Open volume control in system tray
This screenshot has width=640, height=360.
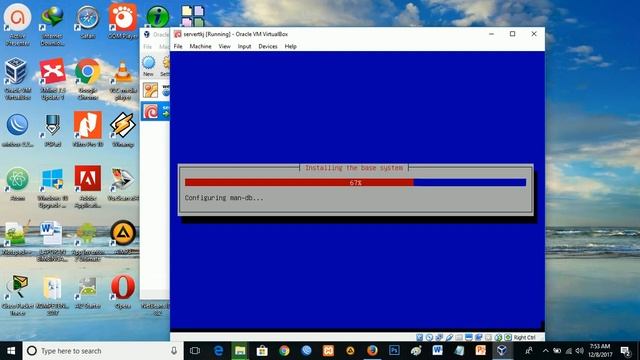click(579, 351)
